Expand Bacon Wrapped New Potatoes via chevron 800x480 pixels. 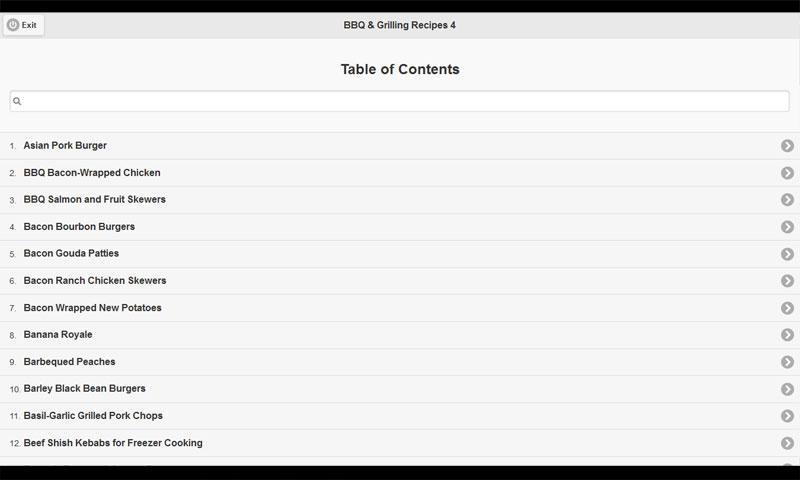click(787, 308)
